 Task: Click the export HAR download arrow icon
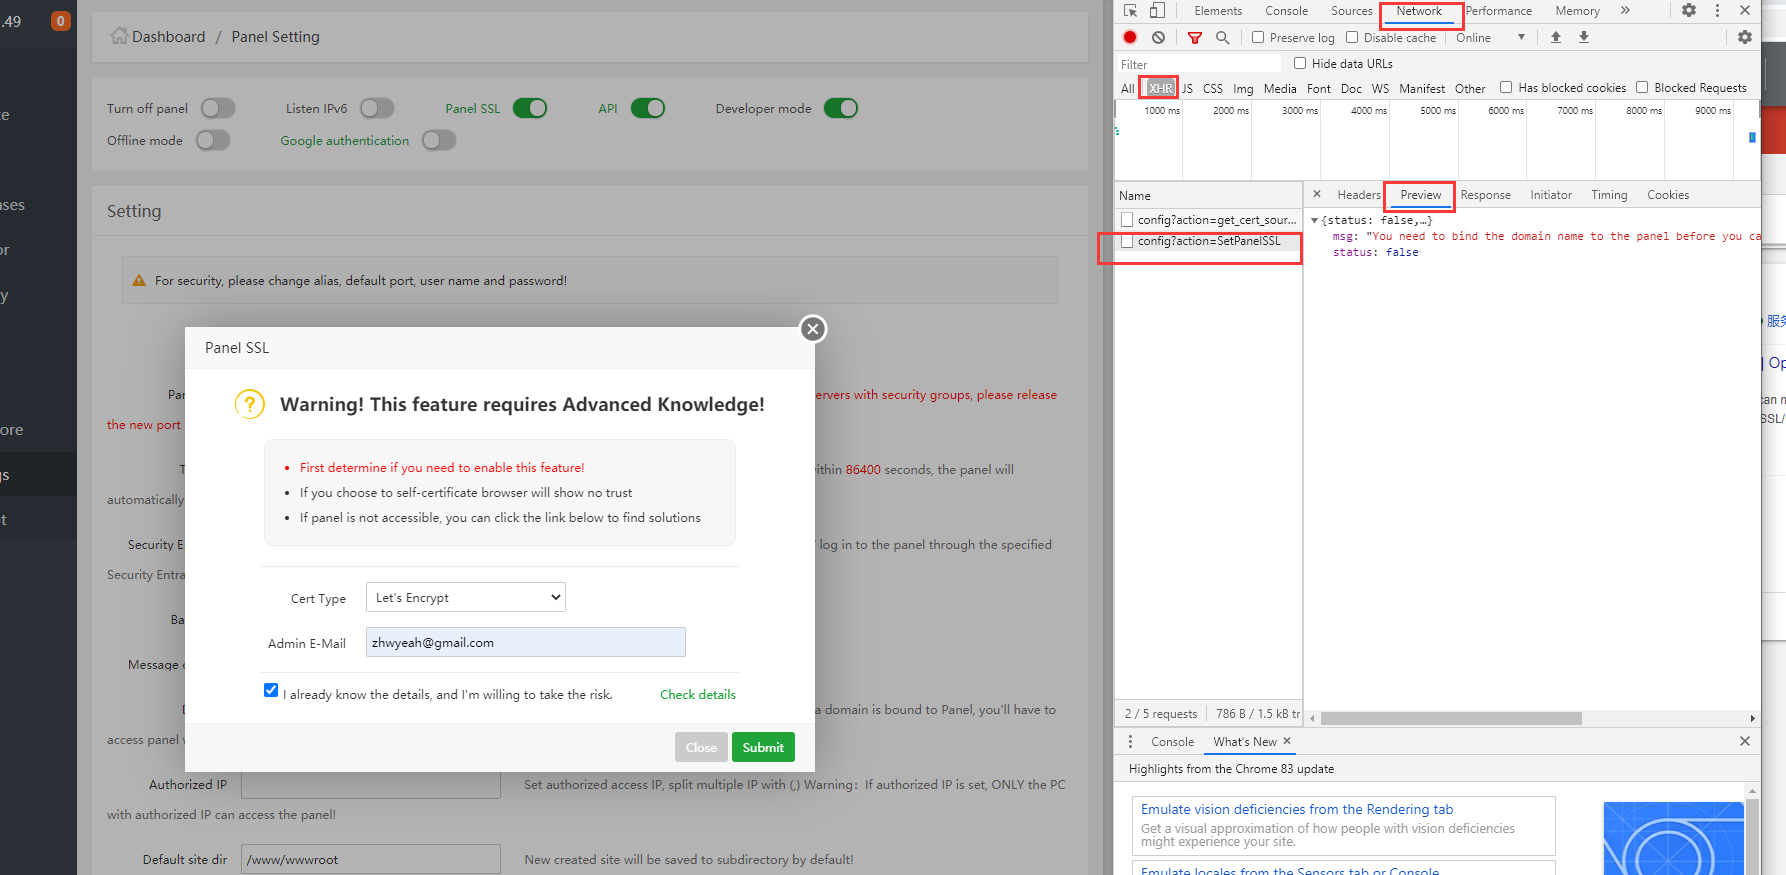click(x=1584, y=38)
